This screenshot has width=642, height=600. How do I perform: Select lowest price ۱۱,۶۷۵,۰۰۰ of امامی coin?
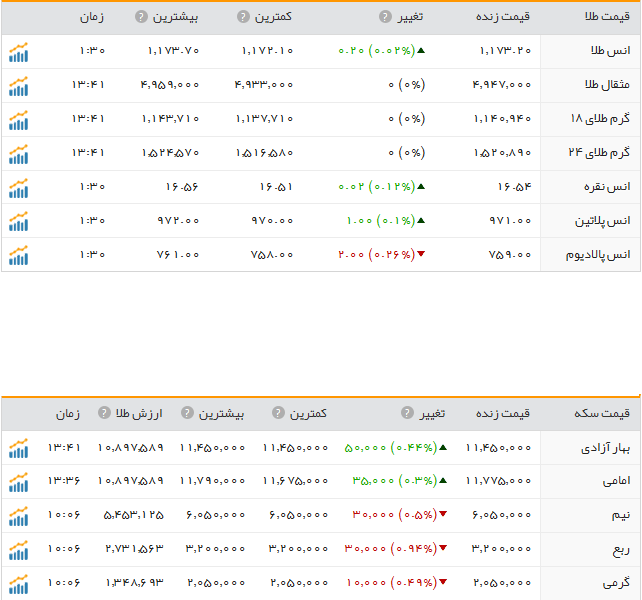(x=295, y=481)
